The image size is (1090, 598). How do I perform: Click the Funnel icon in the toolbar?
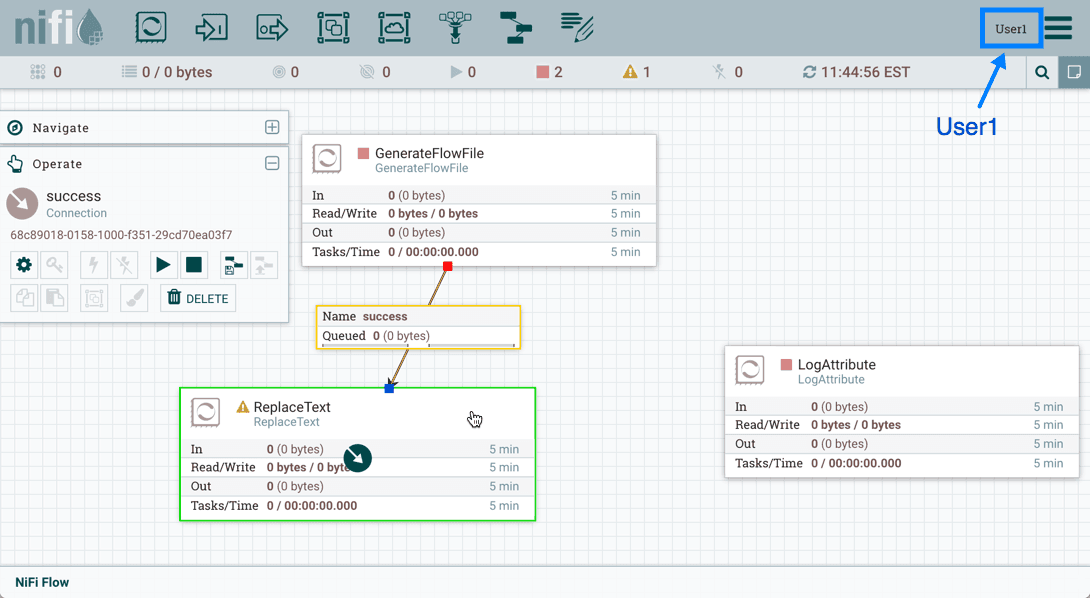point(455,27)
